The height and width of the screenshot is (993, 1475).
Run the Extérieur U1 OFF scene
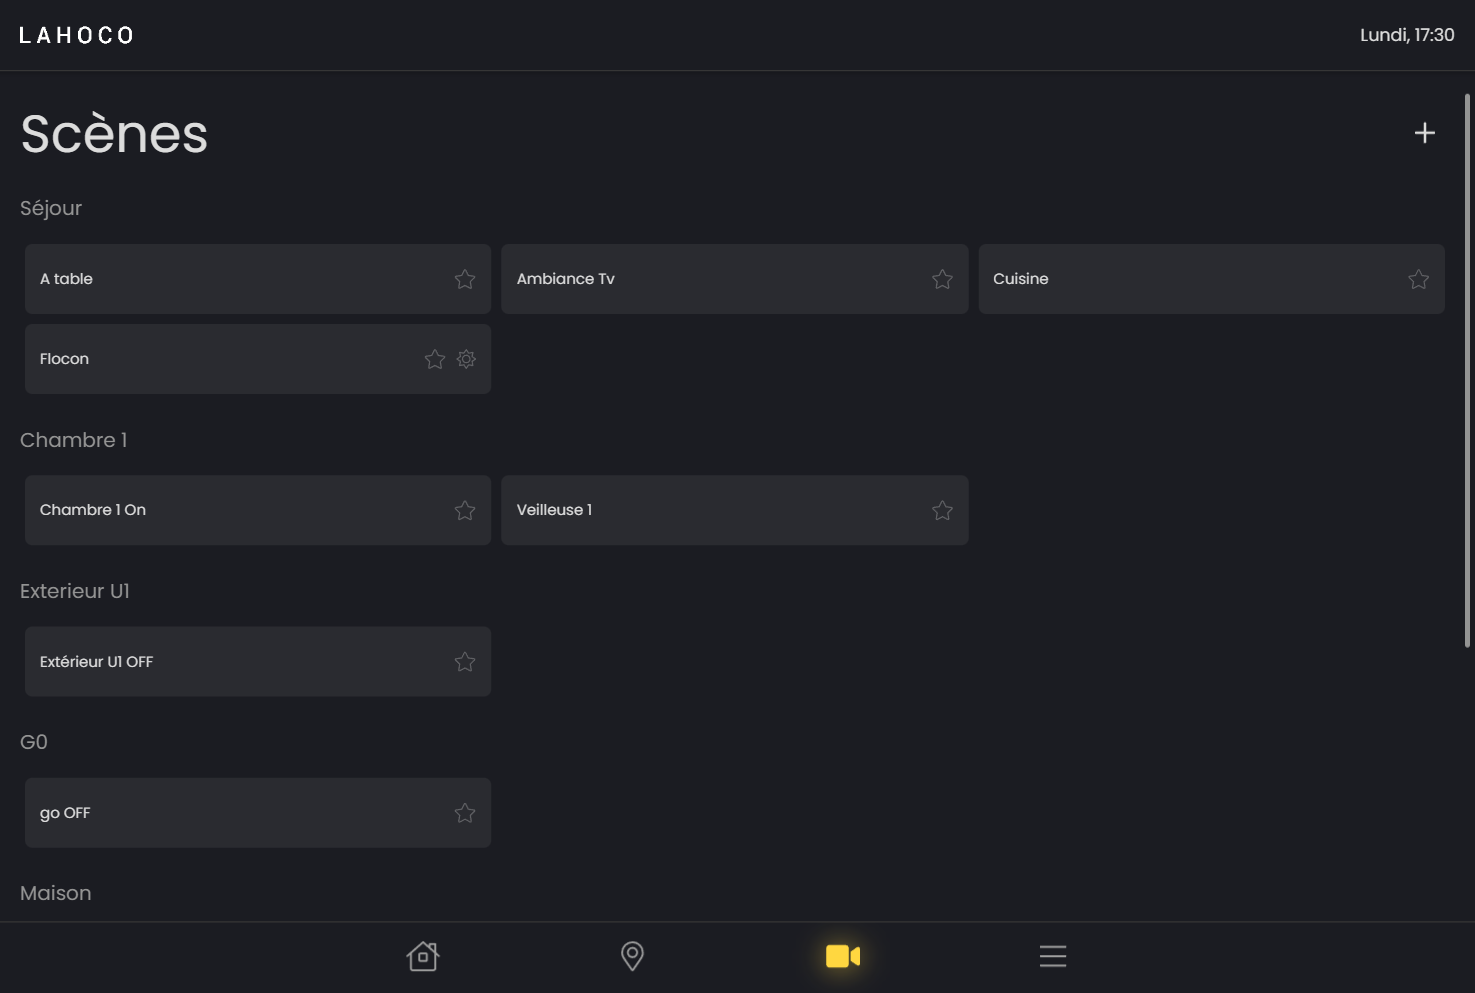point(230,662)
